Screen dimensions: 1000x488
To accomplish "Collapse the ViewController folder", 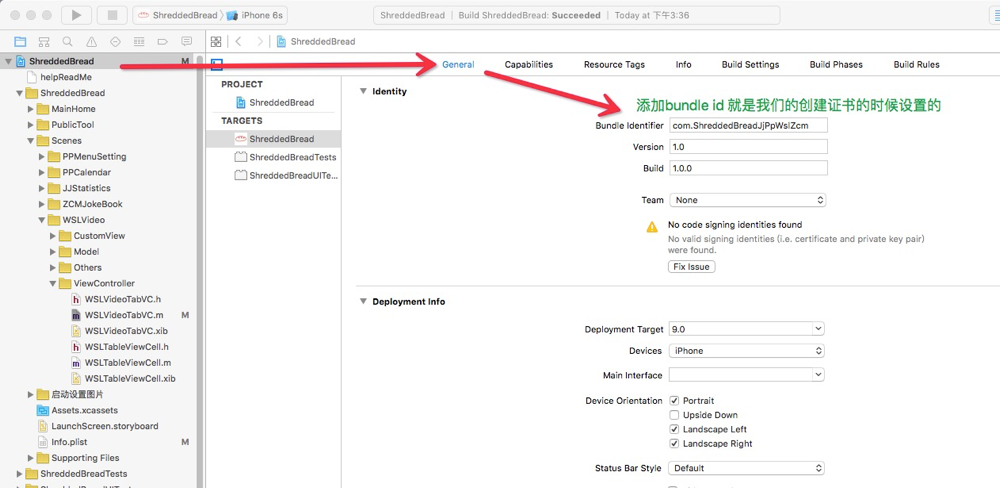I will [x=53, y=284].
